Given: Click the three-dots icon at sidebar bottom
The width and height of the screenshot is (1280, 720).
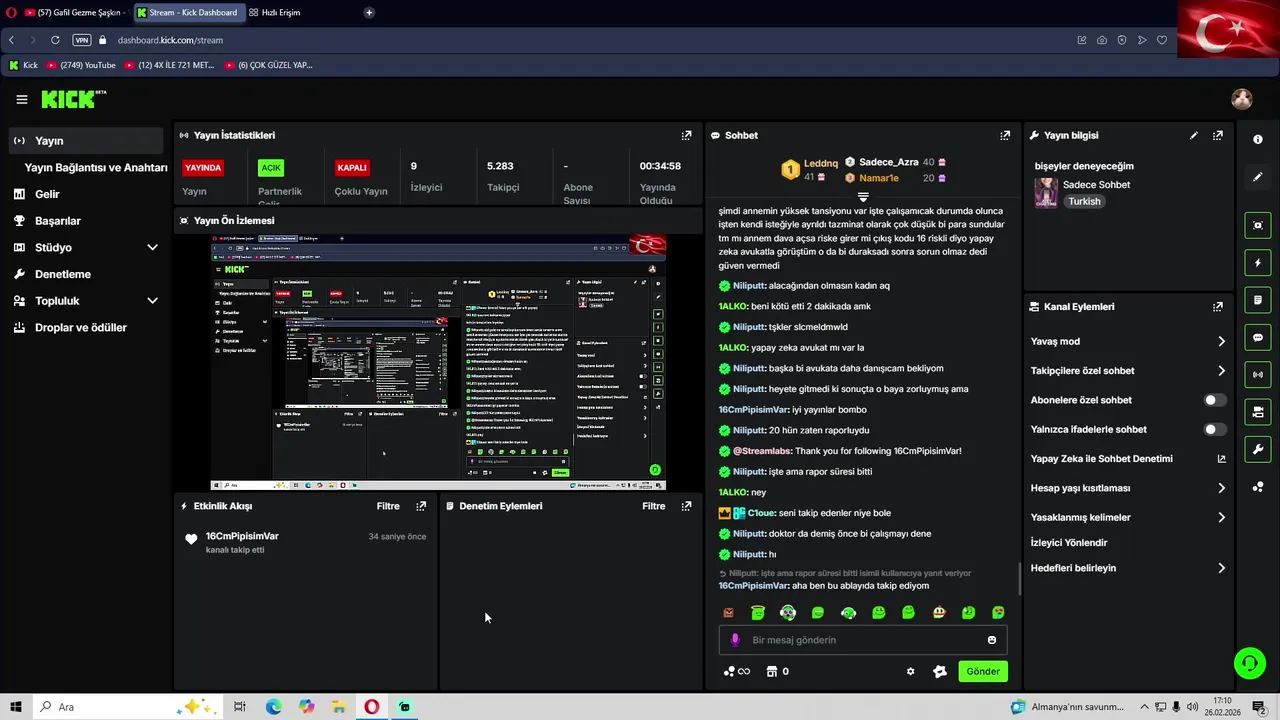Looking at the screenshot, I should click(1258, 487).
